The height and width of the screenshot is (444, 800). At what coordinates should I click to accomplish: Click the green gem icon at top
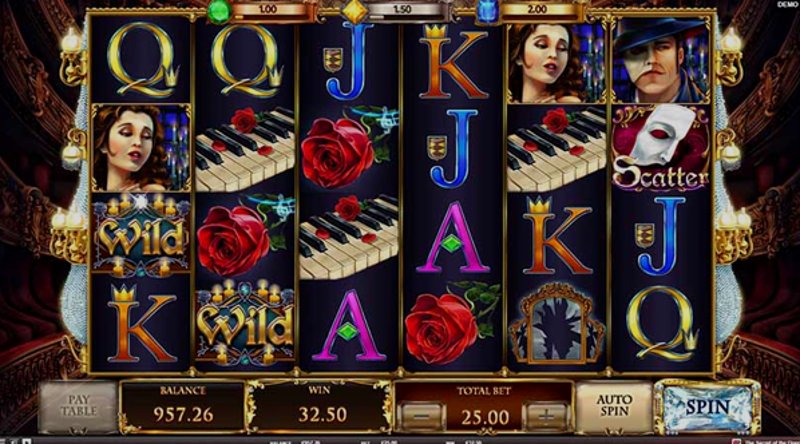coord(219,11)
